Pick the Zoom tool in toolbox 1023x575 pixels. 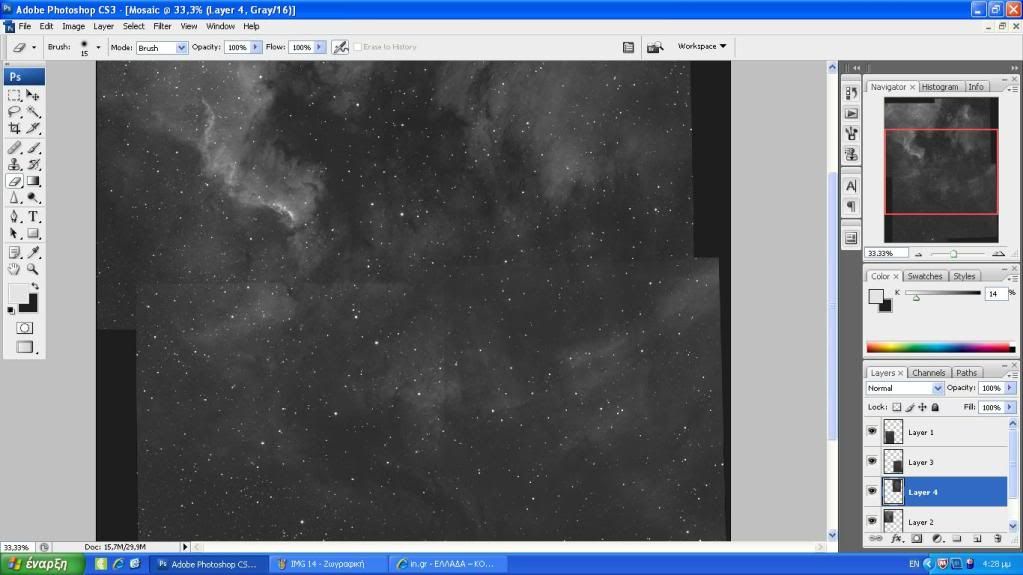pyautogui.click(x=33, y=269)
